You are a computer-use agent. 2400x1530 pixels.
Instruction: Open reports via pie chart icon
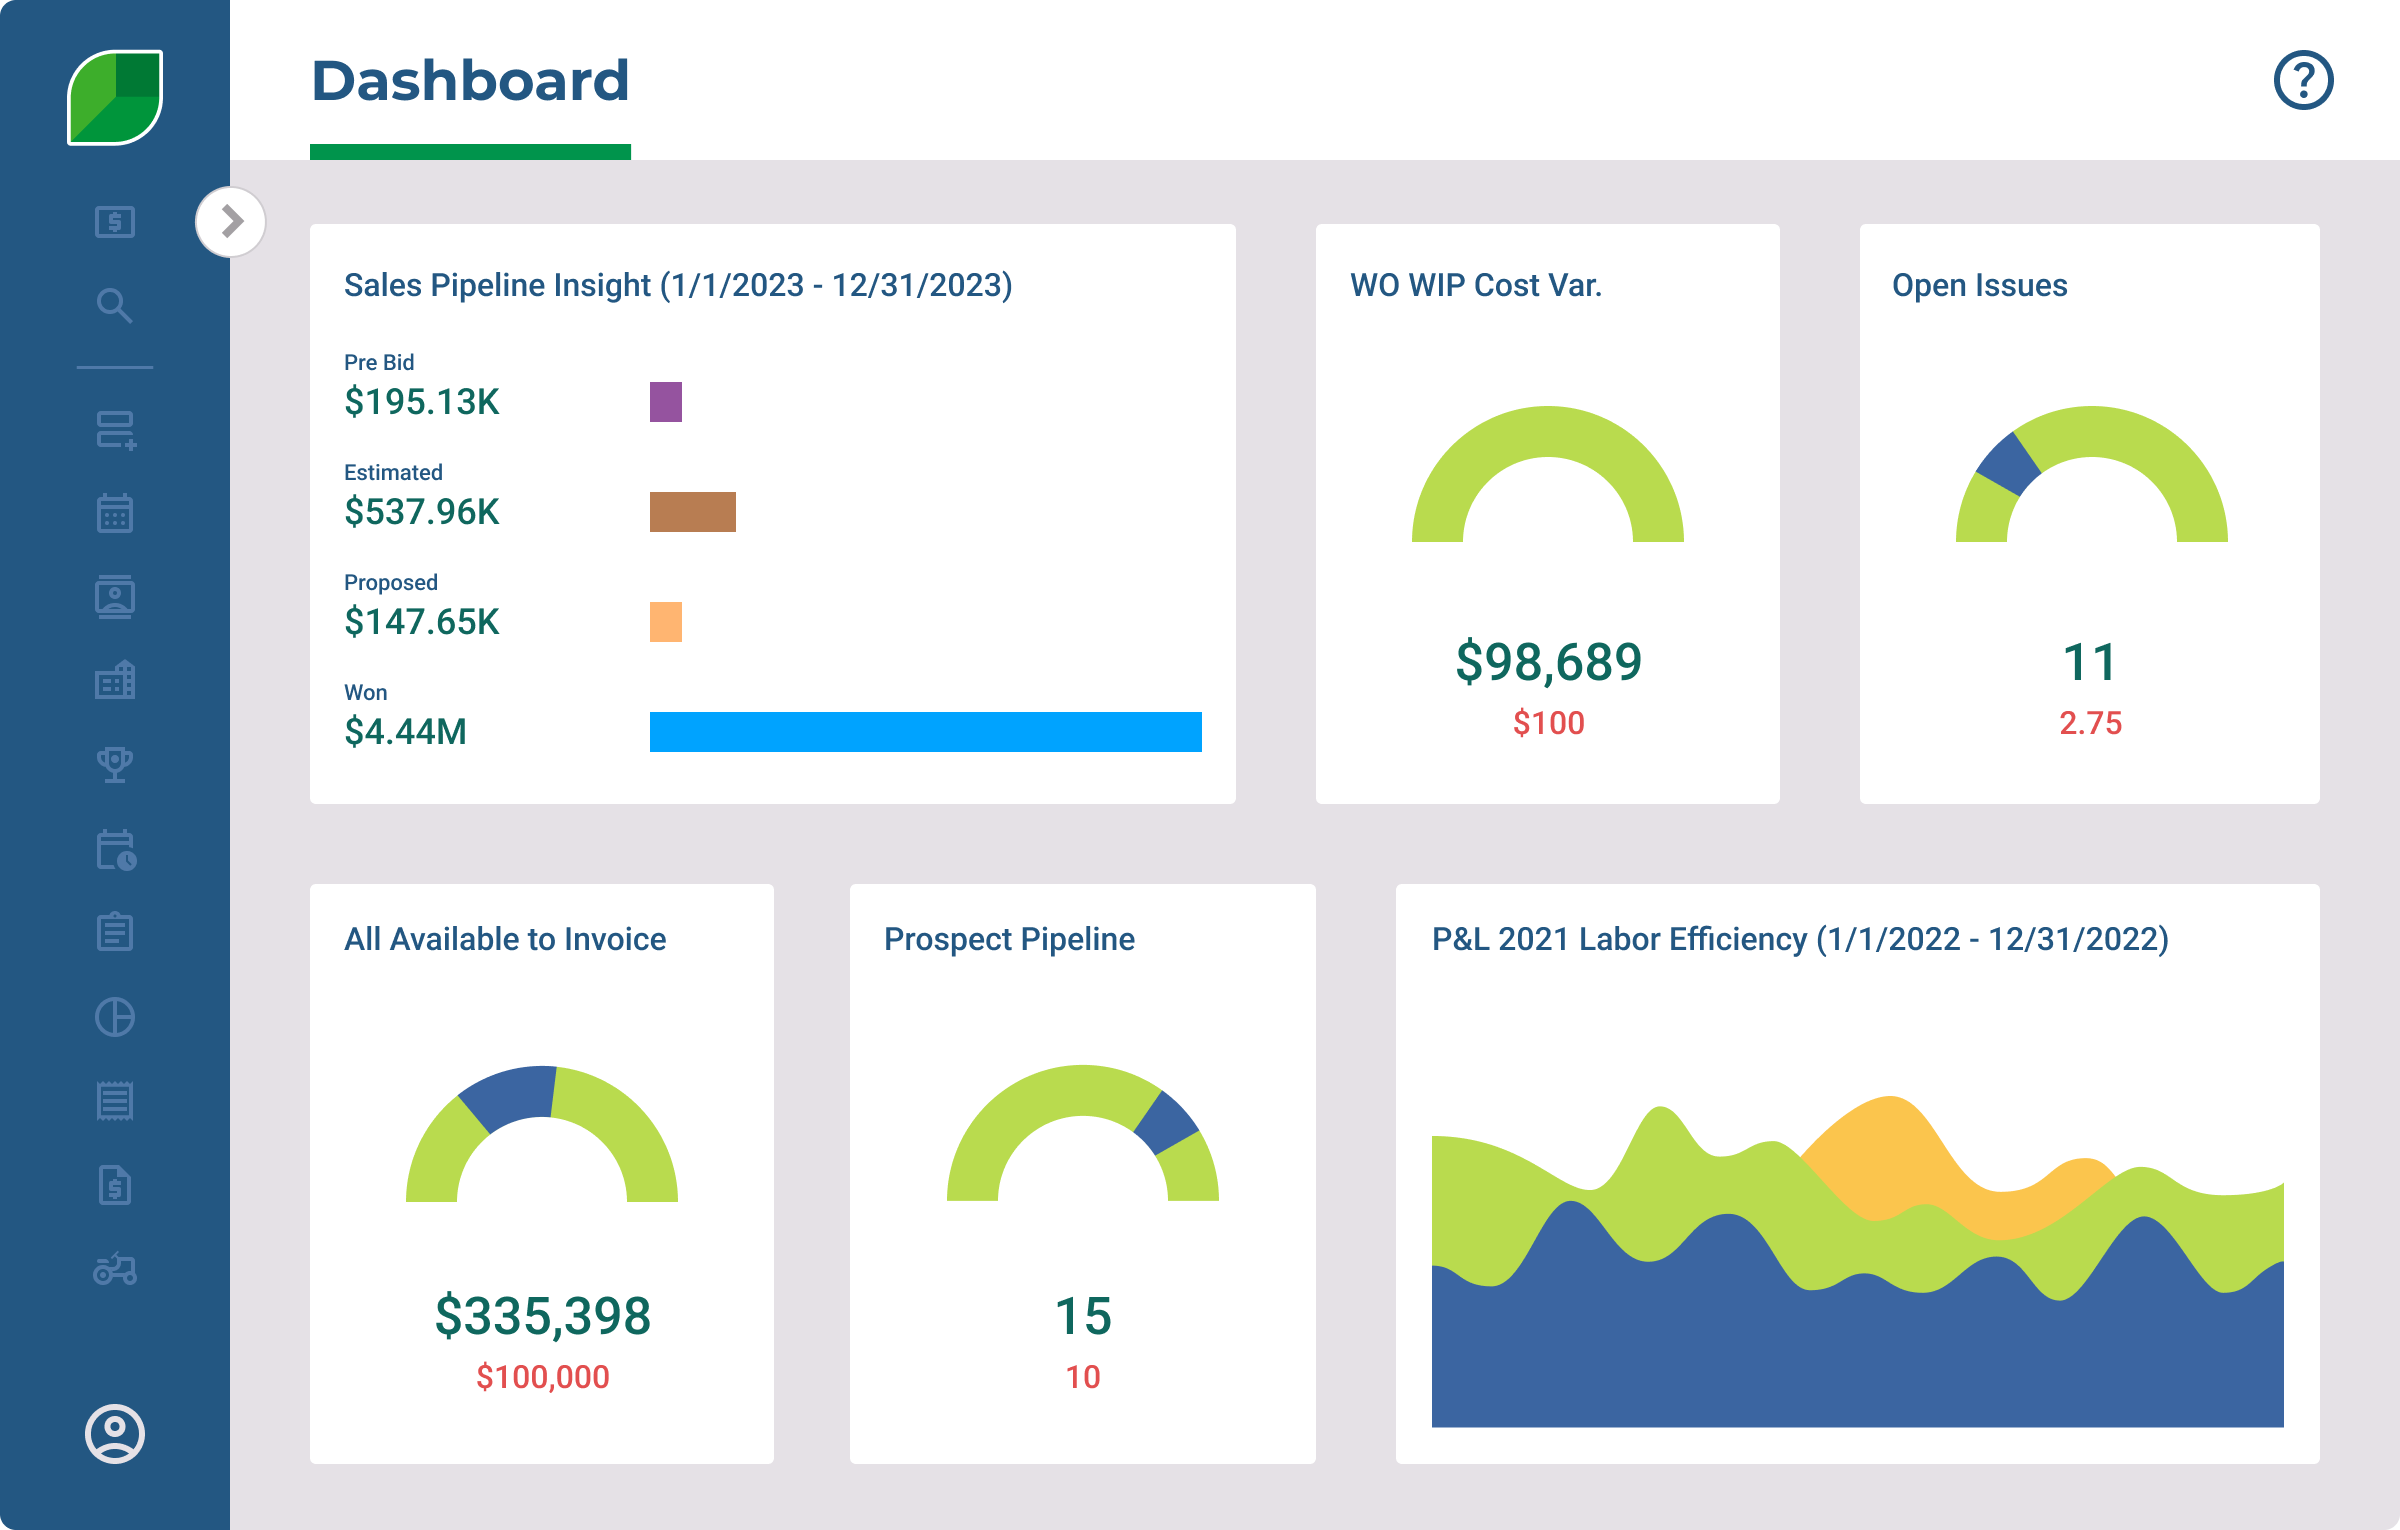coord(115,1017)
